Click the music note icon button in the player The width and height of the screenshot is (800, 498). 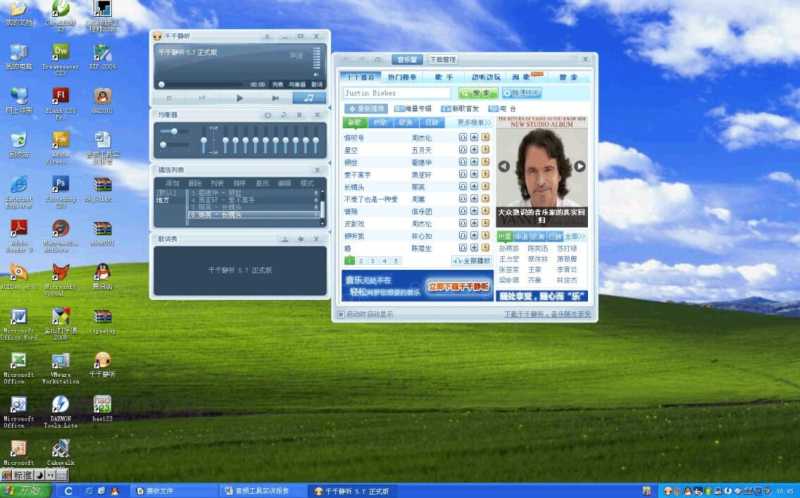pyautogui.click(x=310, y=98)
